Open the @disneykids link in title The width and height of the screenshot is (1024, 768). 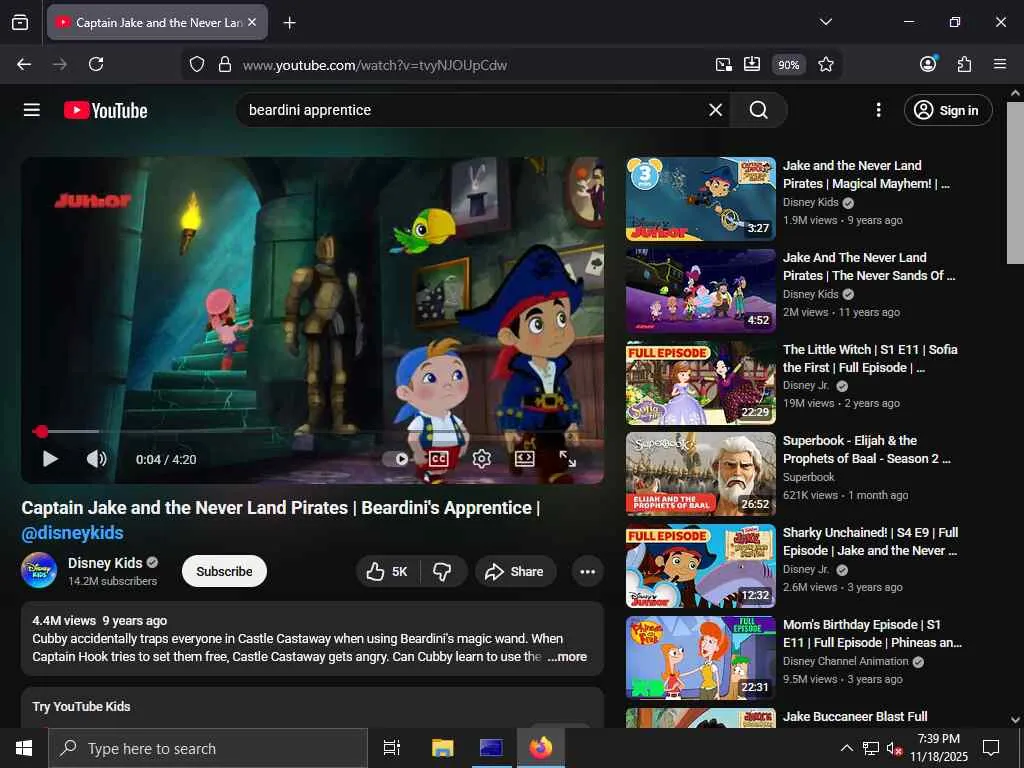pos(72,533)
